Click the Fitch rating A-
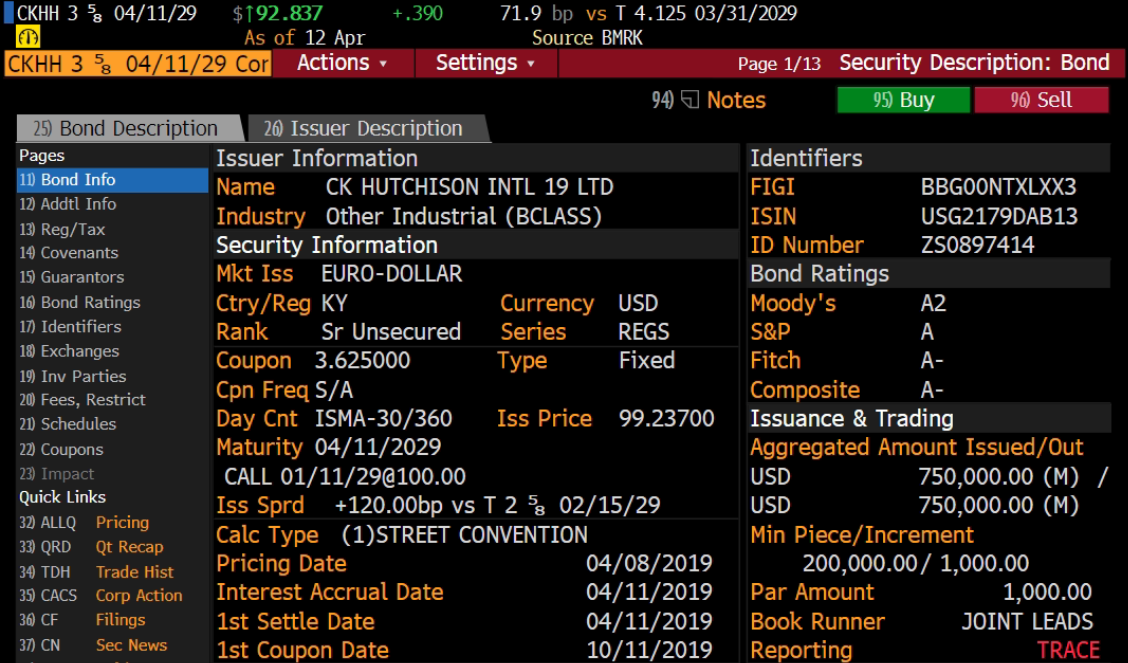The image size is (1128, 663). [932, 360]
